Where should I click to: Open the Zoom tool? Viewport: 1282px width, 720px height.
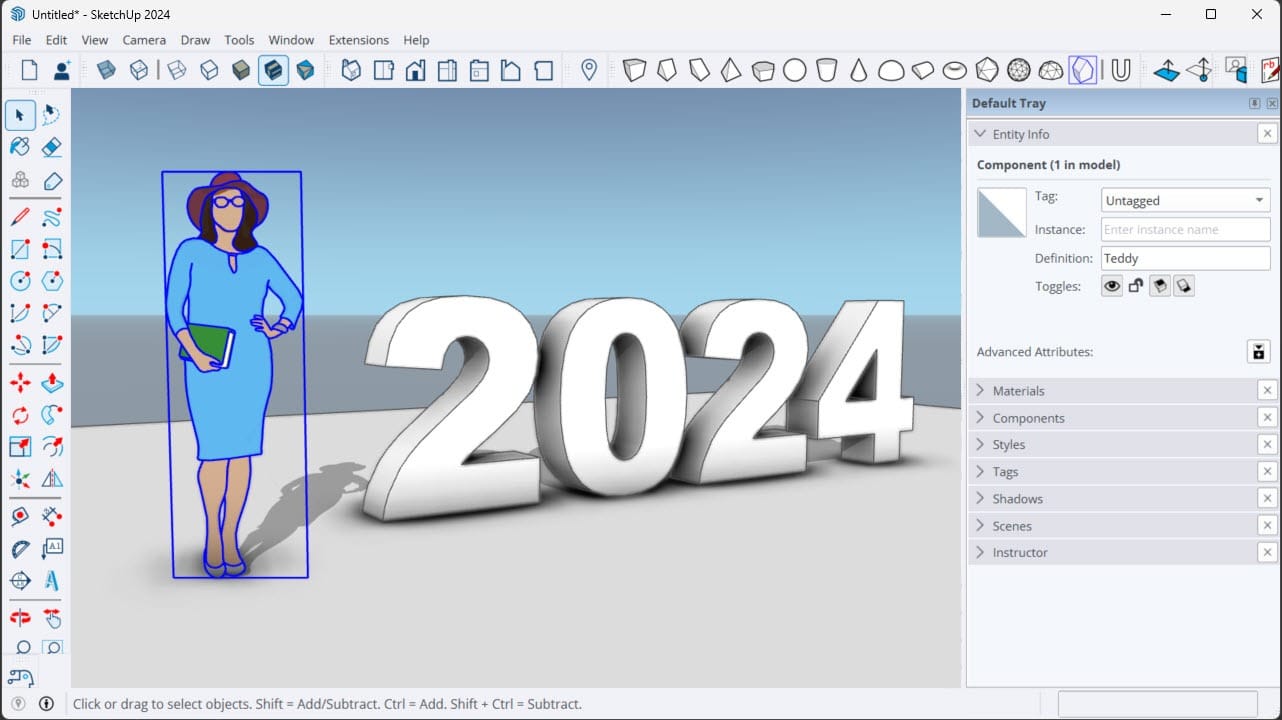tap(20, 648)
